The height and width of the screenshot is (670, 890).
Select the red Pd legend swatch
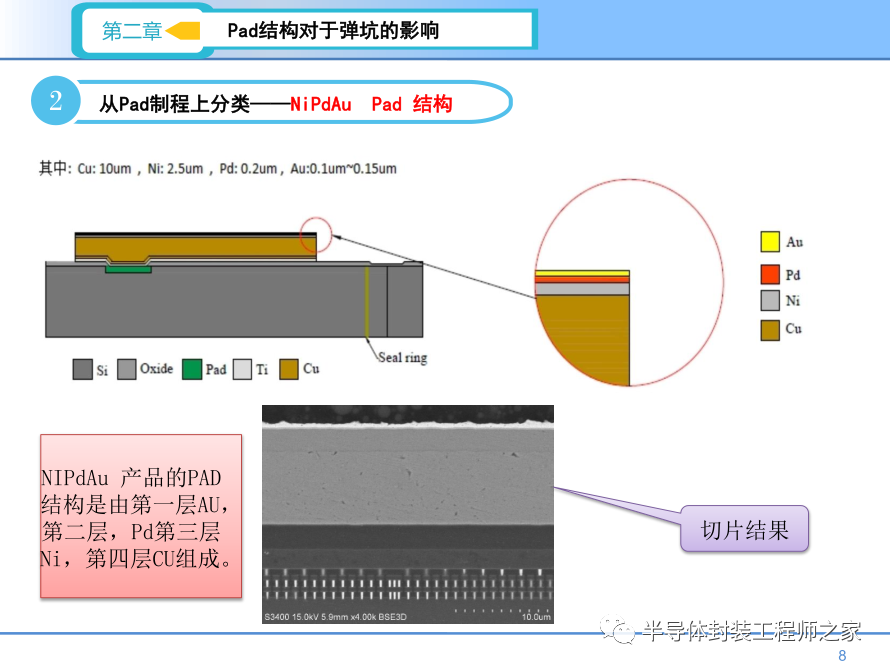769,274
